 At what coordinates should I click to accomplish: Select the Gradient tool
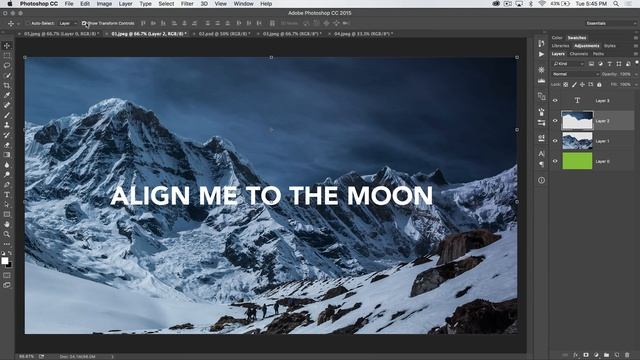click(7, 155)
